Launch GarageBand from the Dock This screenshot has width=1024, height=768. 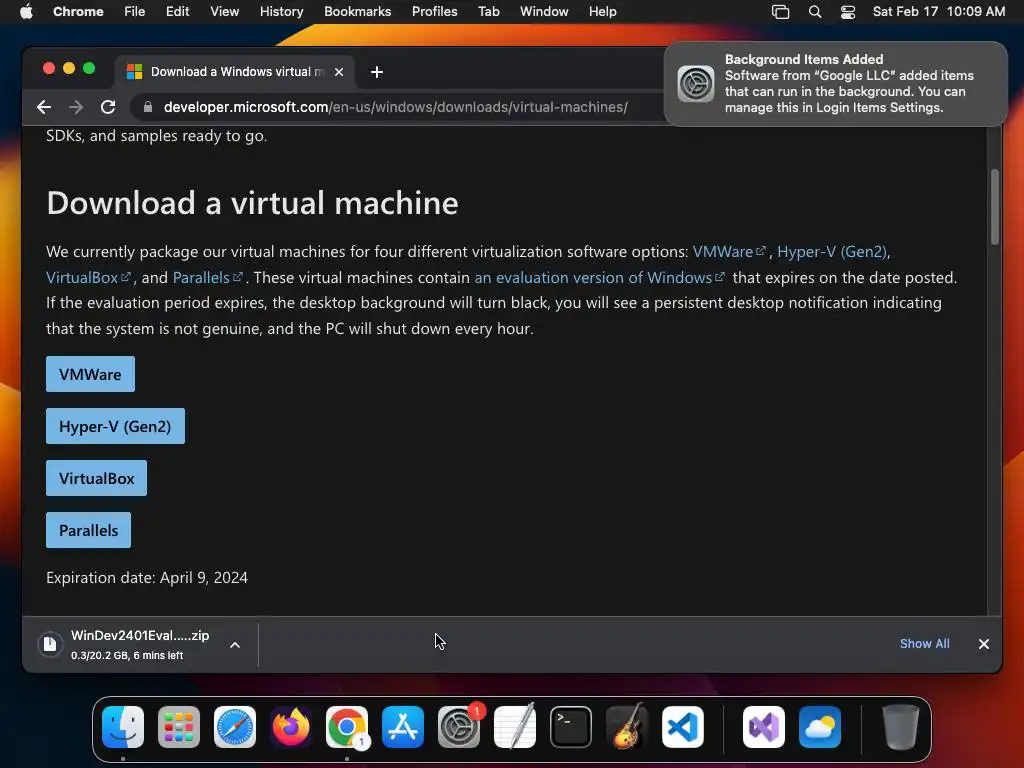627,727
